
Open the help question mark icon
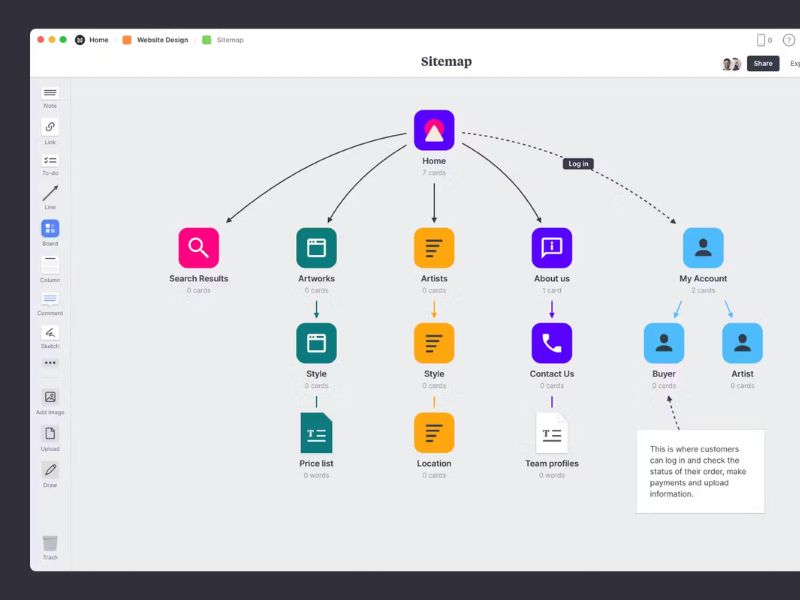coord(789,40)
